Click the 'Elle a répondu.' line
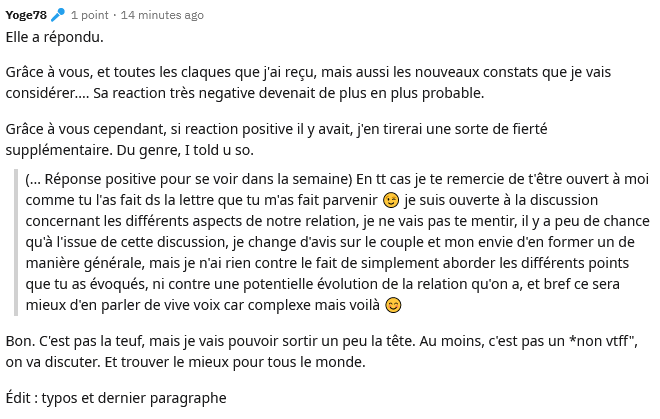 point(54,37)
